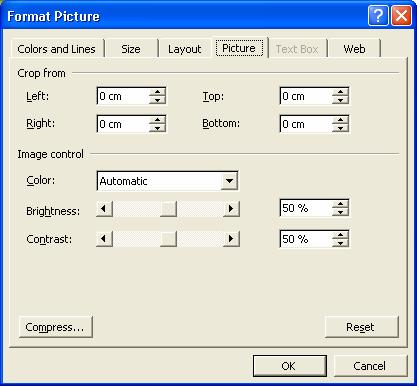Viewport: 417px width, 386px height.
Task: Decrease the Right crop value with down arrow
Action: click(x=157, y=128)
